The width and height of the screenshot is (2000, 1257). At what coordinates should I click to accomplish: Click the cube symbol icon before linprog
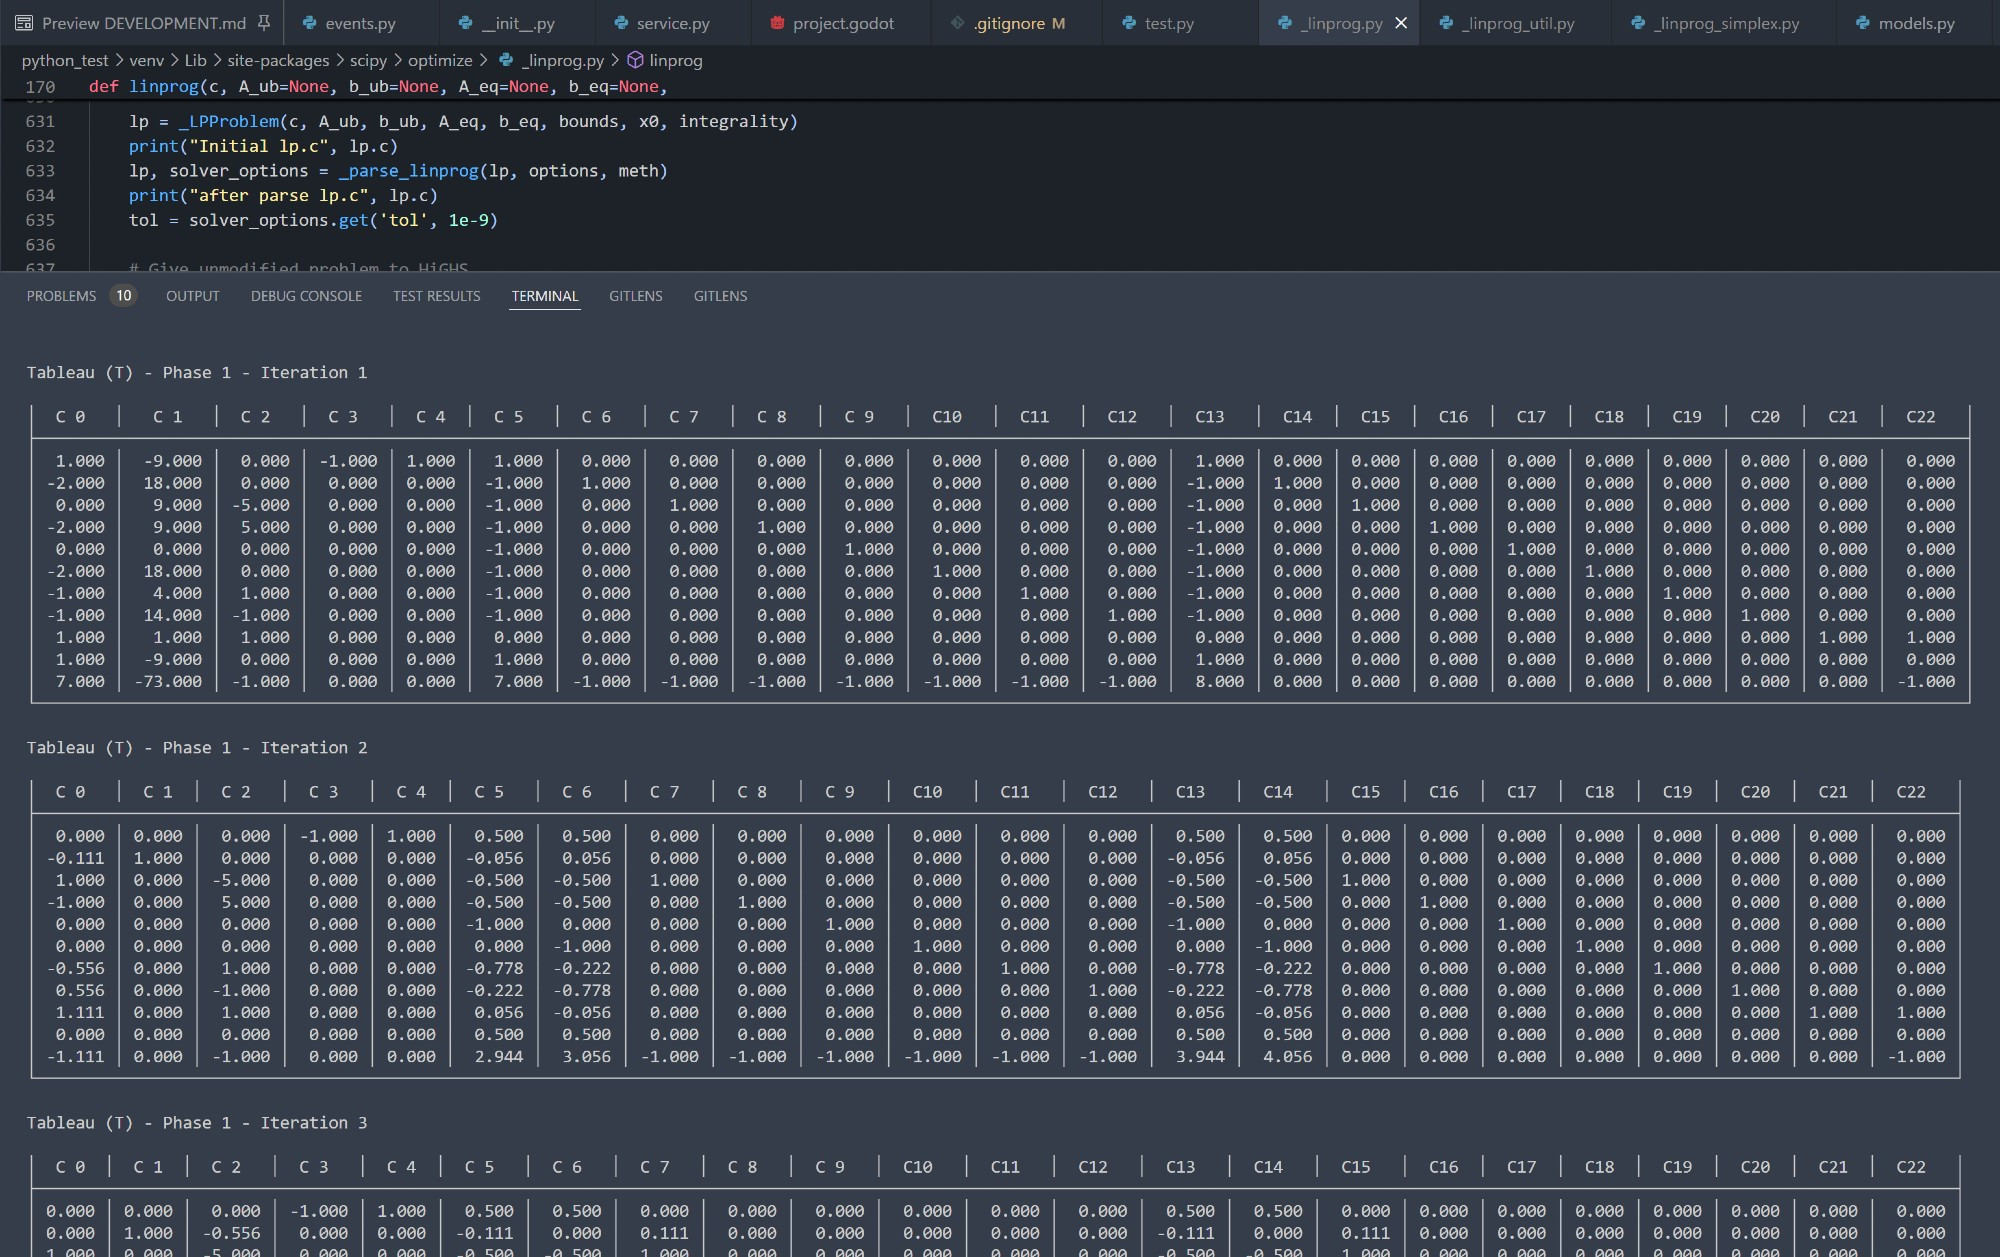click(x=635, y=60)
